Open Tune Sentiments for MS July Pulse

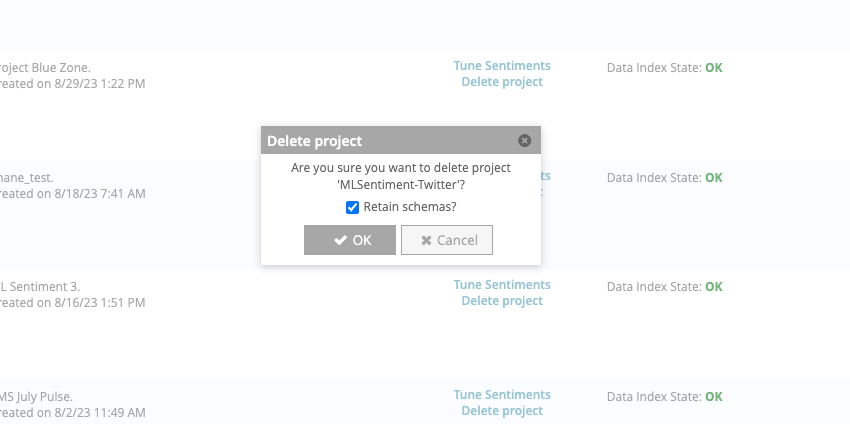point(502,395)
